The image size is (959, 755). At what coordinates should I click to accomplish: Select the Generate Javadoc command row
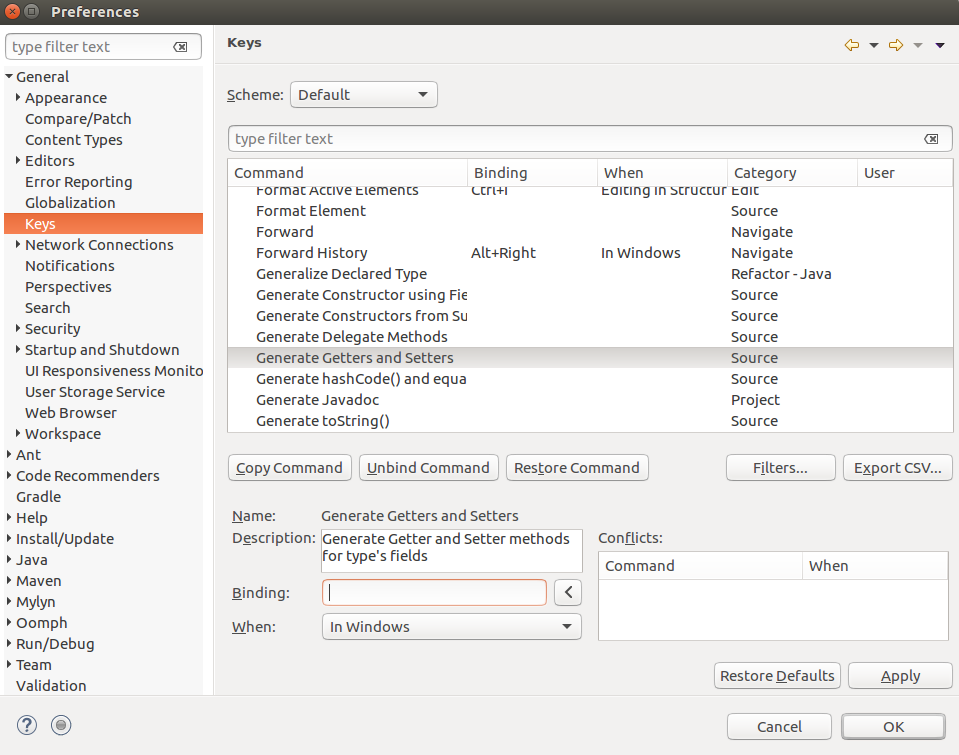coord(590,400)
